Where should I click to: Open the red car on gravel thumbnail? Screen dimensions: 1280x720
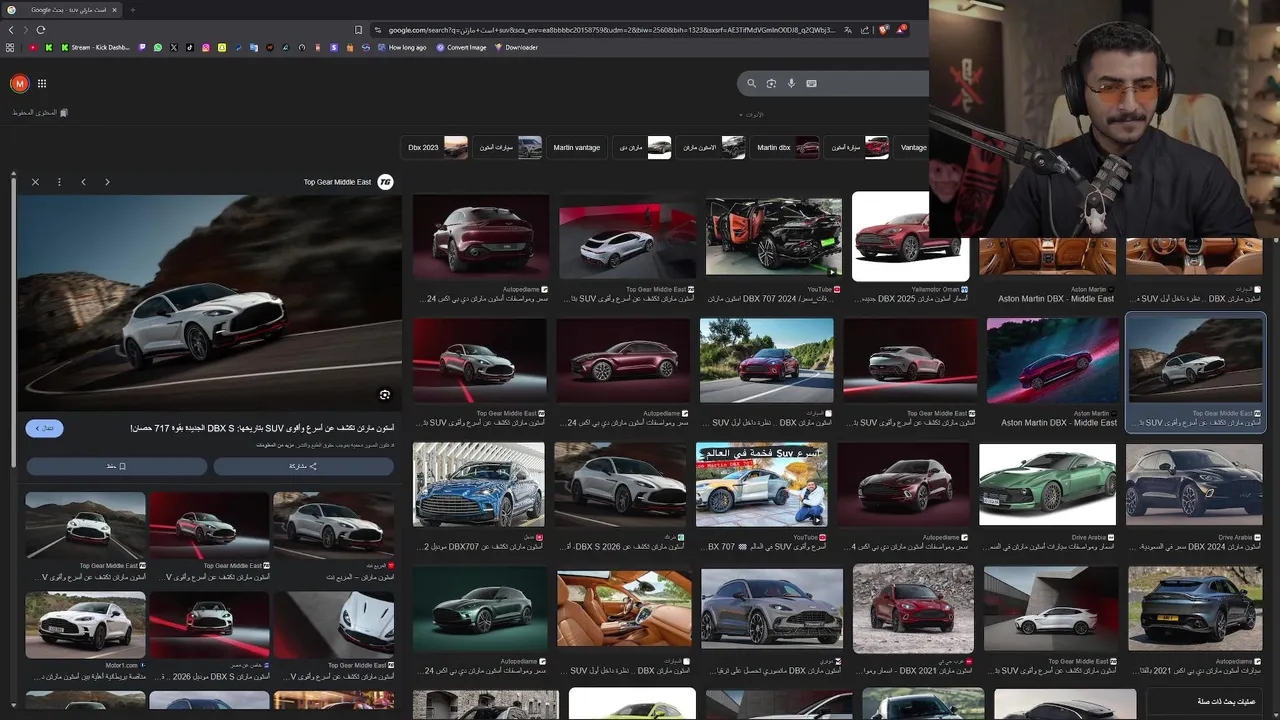coord(913,609)
